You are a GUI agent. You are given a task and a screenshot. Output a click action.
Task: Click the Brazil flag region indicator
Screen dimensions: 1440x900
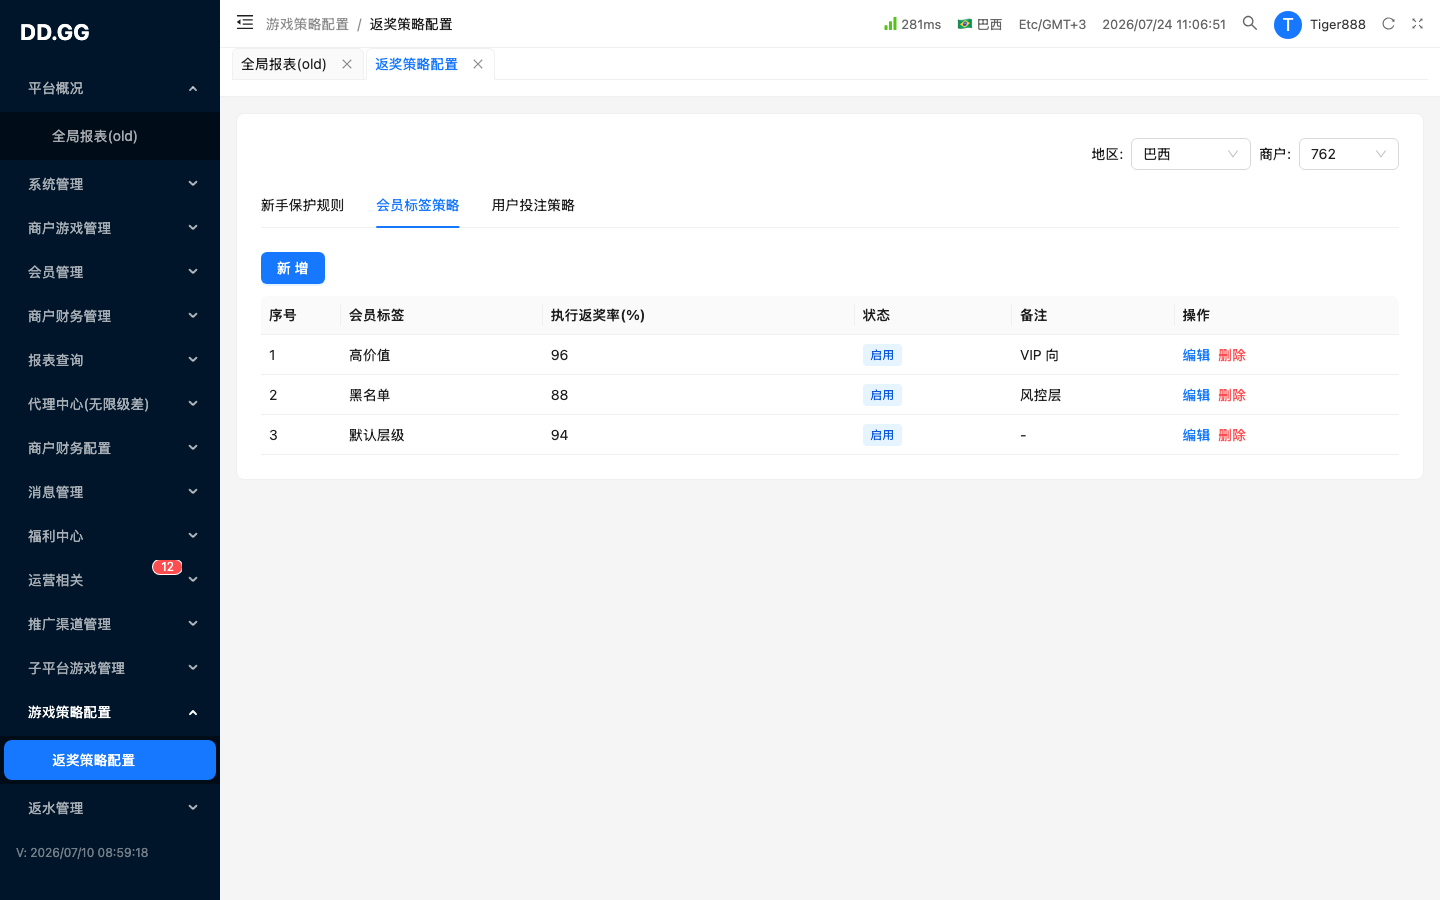click(x=965, y=24)
